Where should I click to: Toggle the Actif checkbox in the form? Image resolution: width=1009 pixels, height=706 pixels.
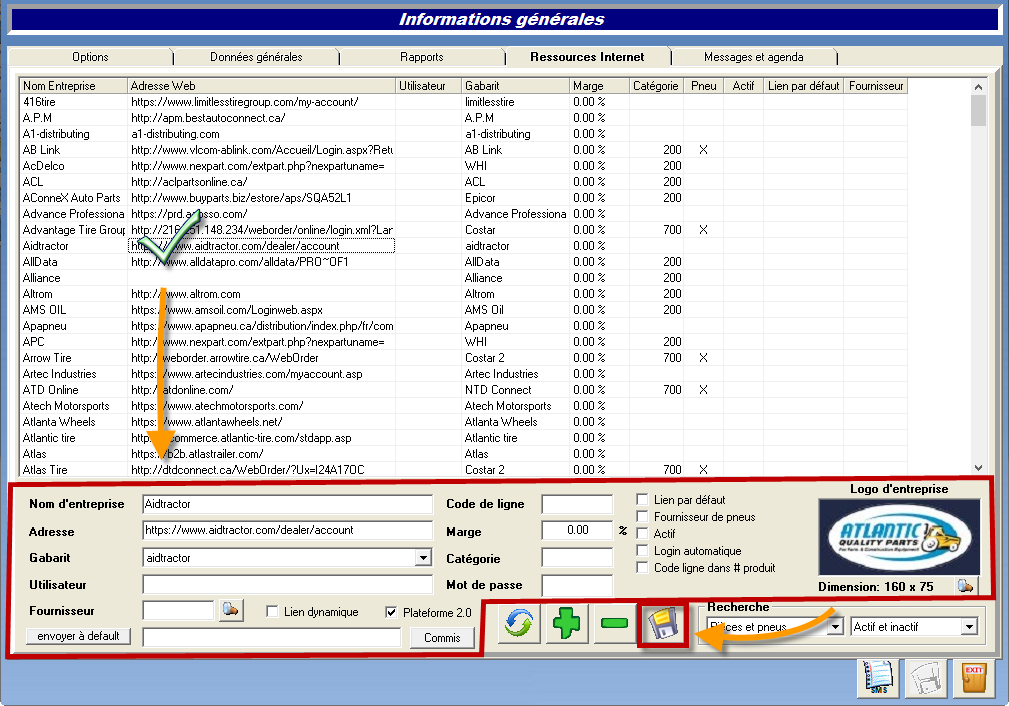pos(642,534)
